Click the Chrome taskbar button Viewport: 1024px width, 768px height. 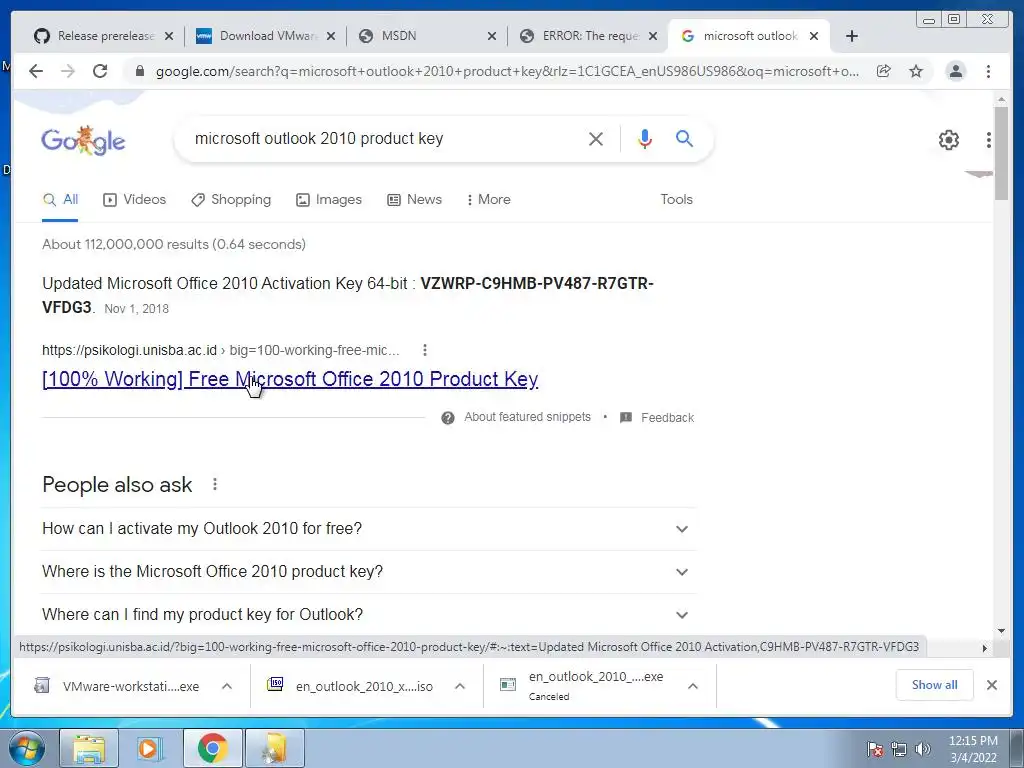212,748
